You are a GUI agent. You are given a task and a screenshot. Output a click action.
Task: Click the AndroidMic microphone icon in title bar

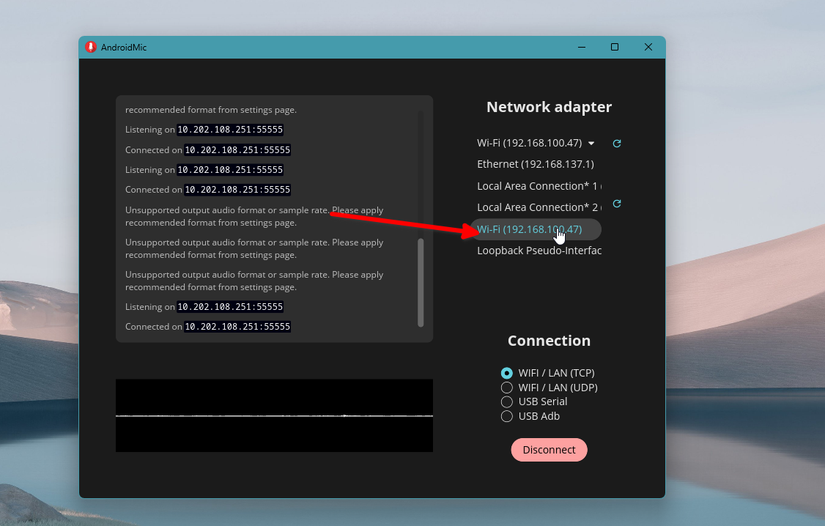click(x=91, y=47)
